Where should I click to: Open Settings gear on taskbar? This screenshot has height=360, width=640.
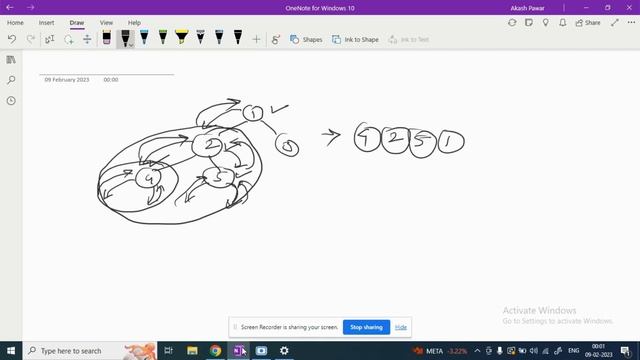pos(284,351)
